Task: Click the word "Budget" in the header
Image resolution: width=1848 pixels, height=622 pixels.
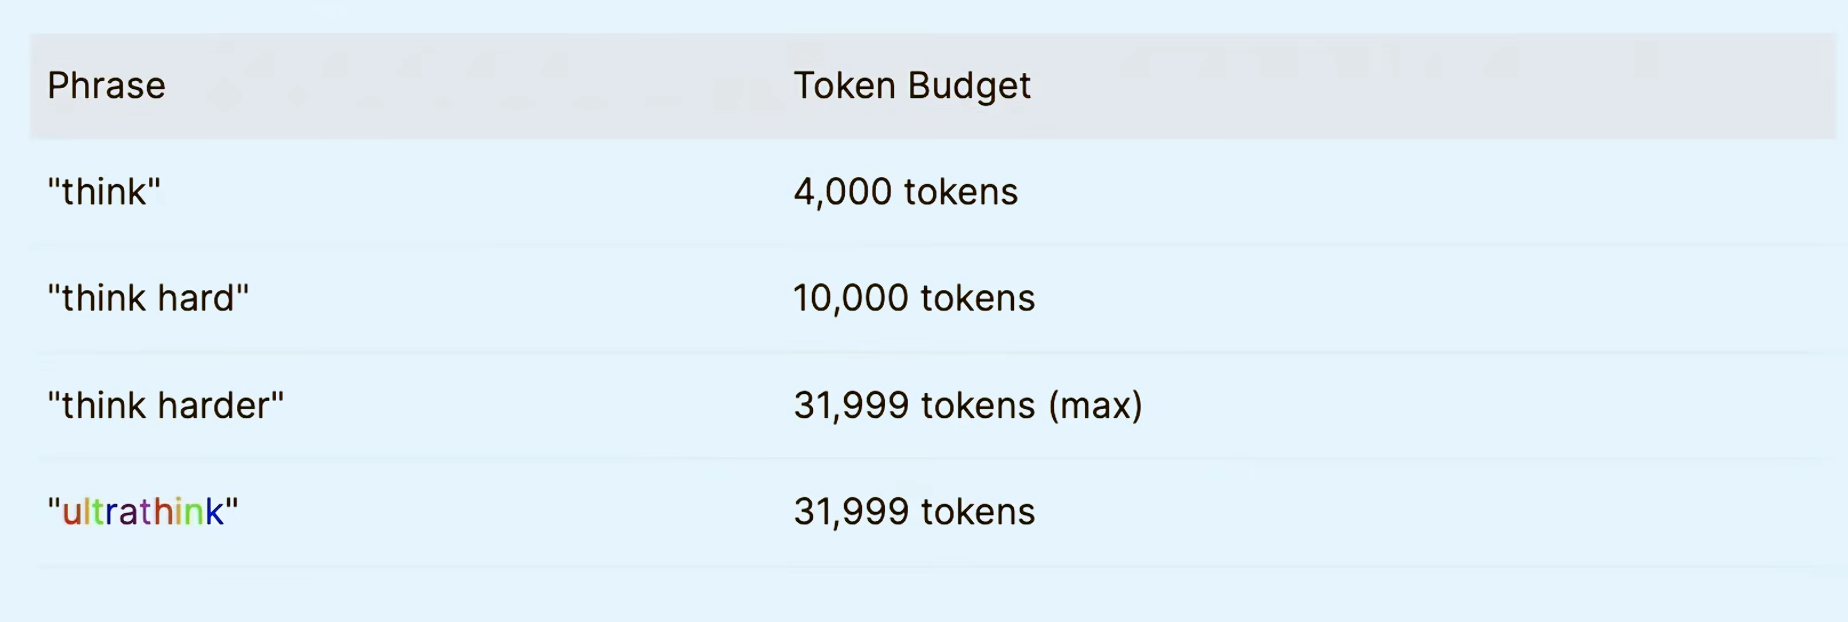Action: pos(969,87)
